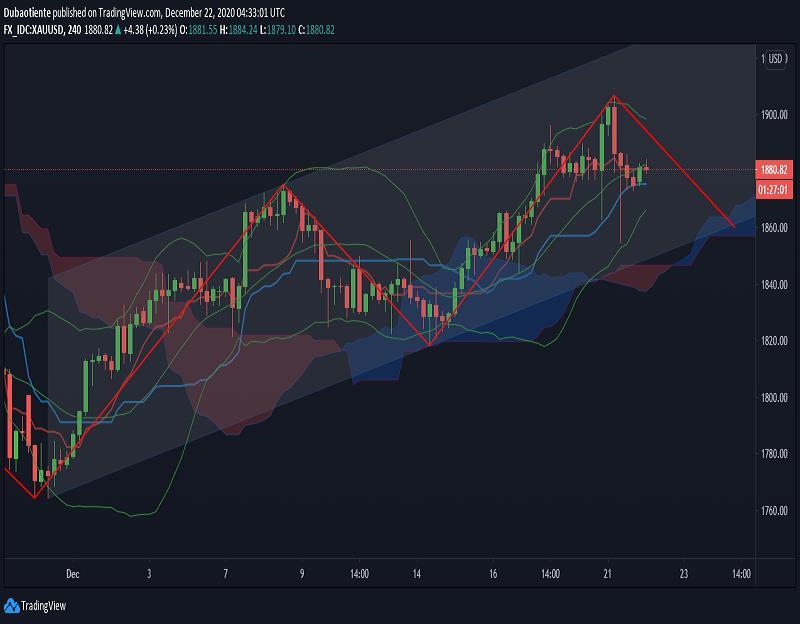Image resolution: width=800 pixels, height=624 pixels.
Task: Click the TradingView logo icon
Action: pos(11,606)
